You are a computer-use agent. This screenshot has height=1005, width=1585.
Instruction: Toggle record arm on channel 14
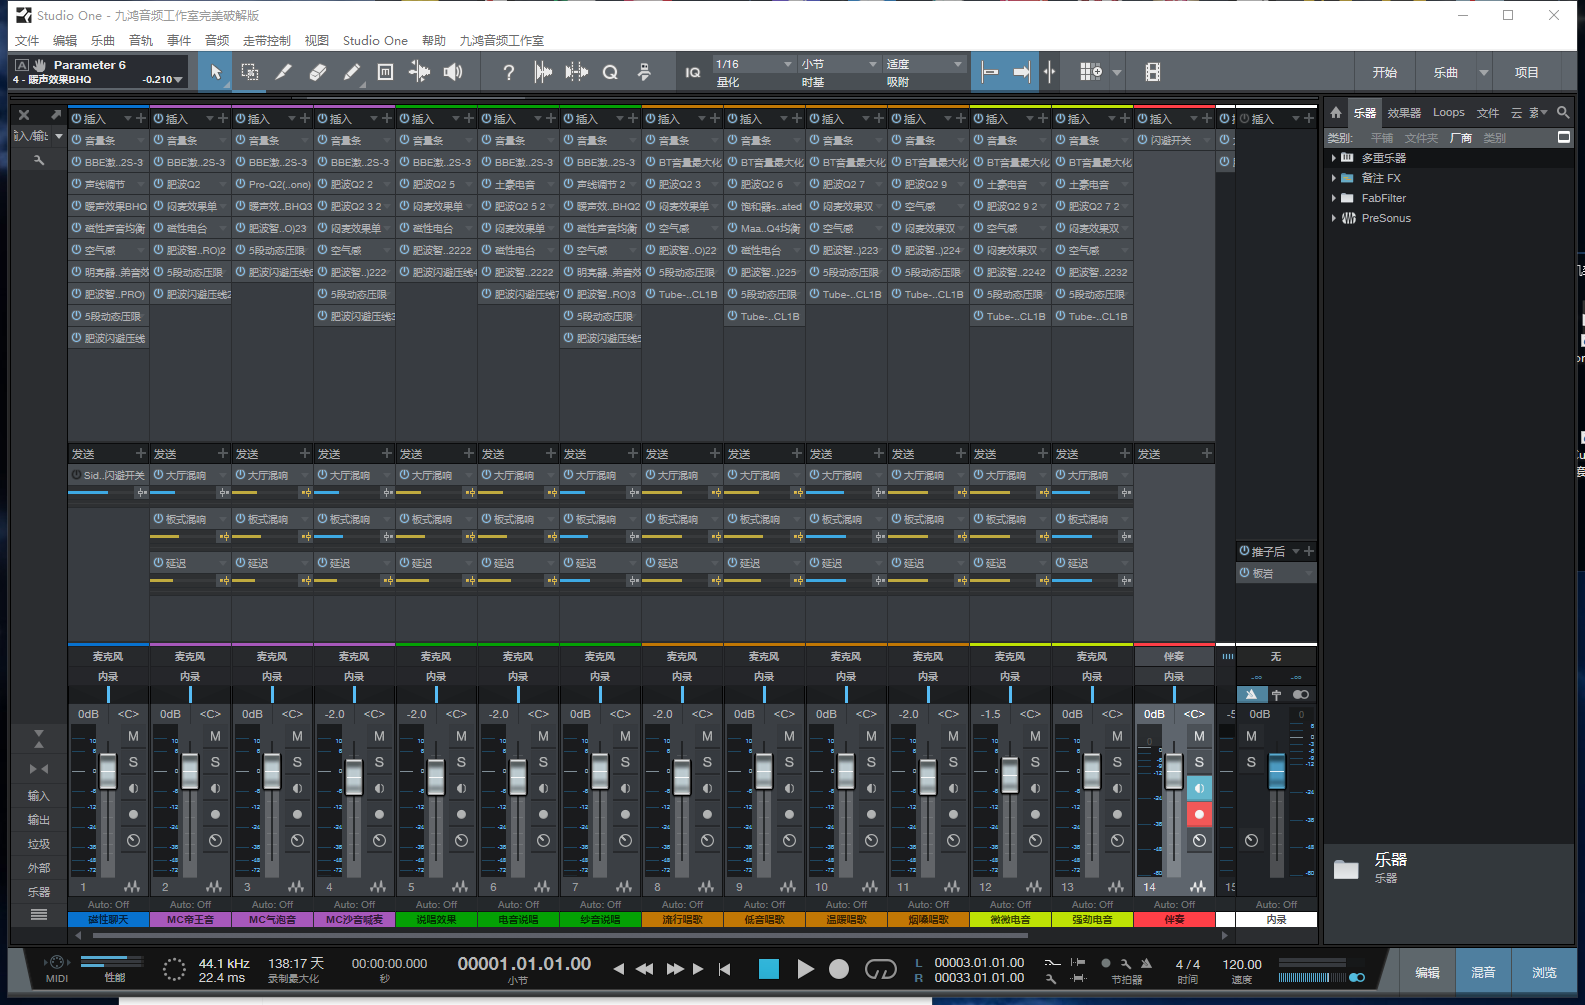1199,814
